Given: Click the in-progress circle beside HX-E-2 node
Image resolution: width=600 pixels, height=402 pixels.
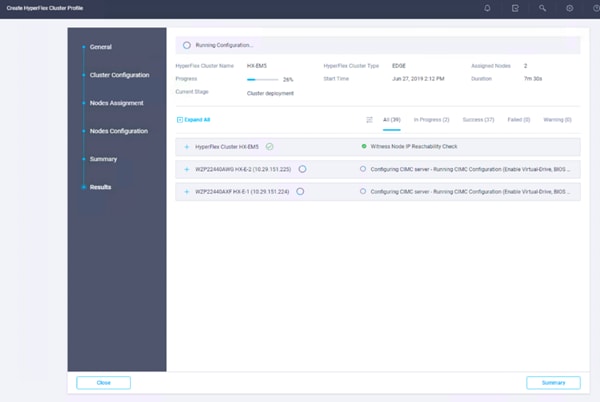Looking at the screenshot, I should (x=302, y=169).
